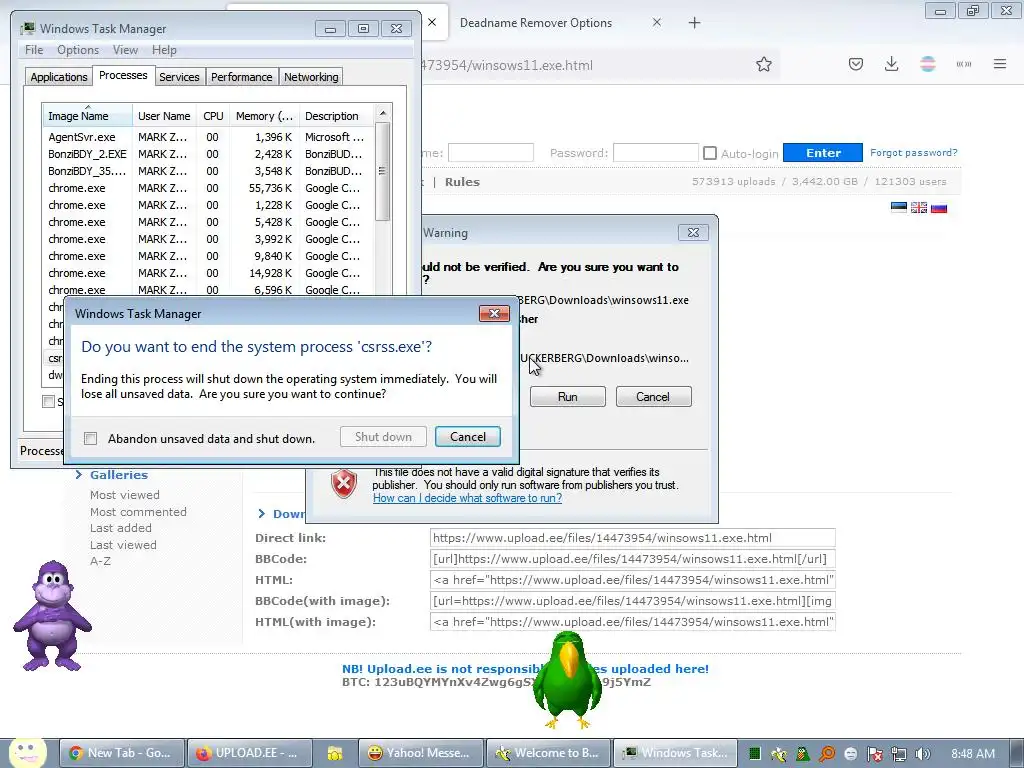Image resolution: width=1024 pixels, height=768 pixels.
Task: Sort processes by Image Name column
Action: (87, 116)
